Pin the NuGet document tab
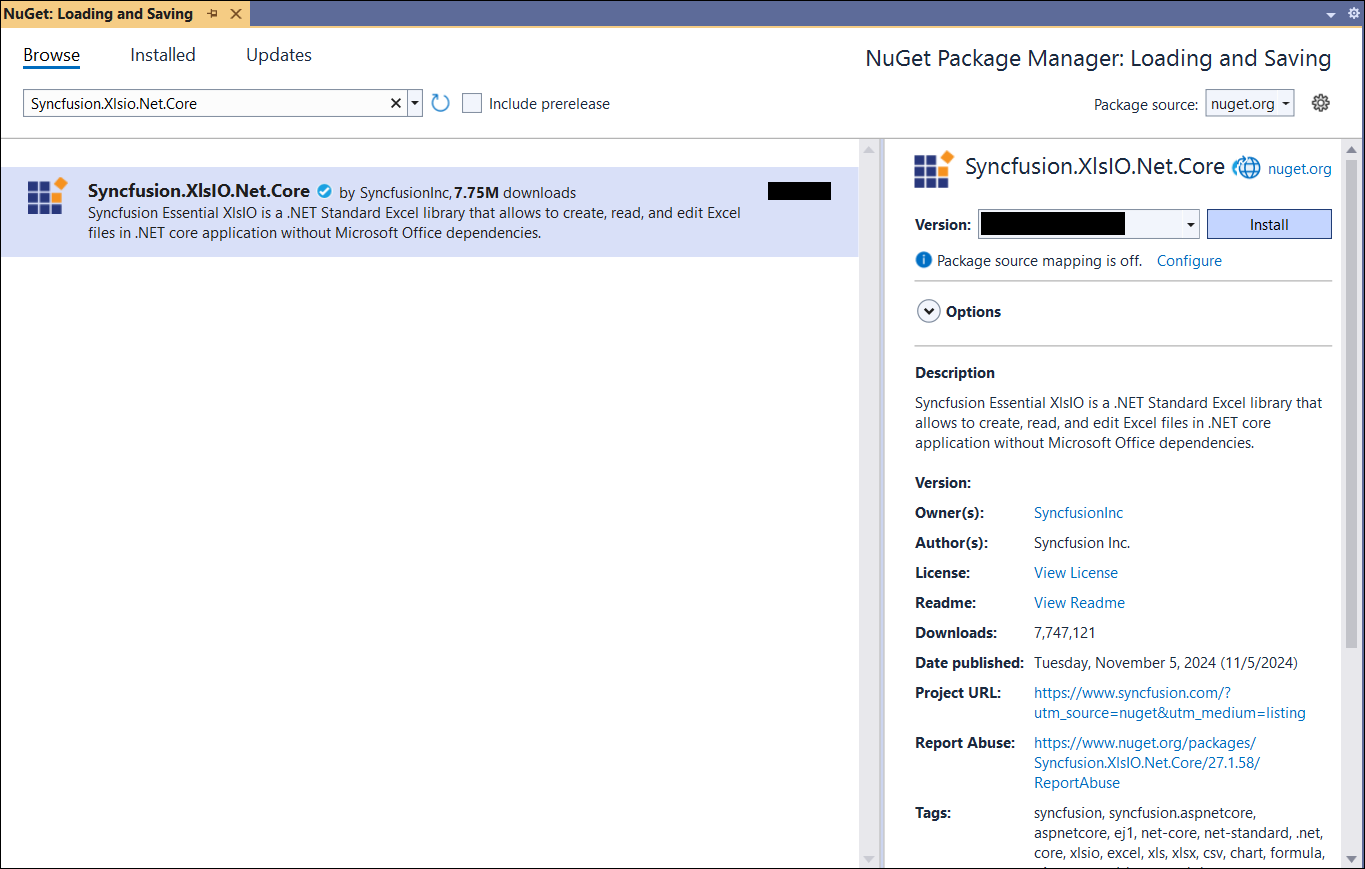This screenshot has width=1365, height=869. click(x=212, y=14)
